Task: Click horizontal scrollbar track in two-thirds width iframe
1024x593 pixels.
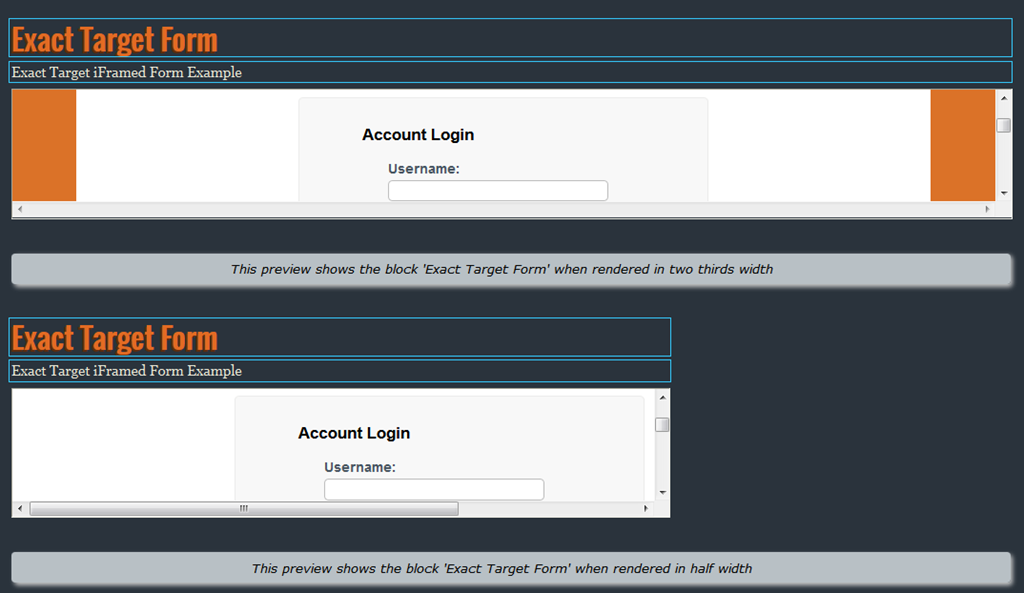Action: pyautogui.click(x=500, y=209)
